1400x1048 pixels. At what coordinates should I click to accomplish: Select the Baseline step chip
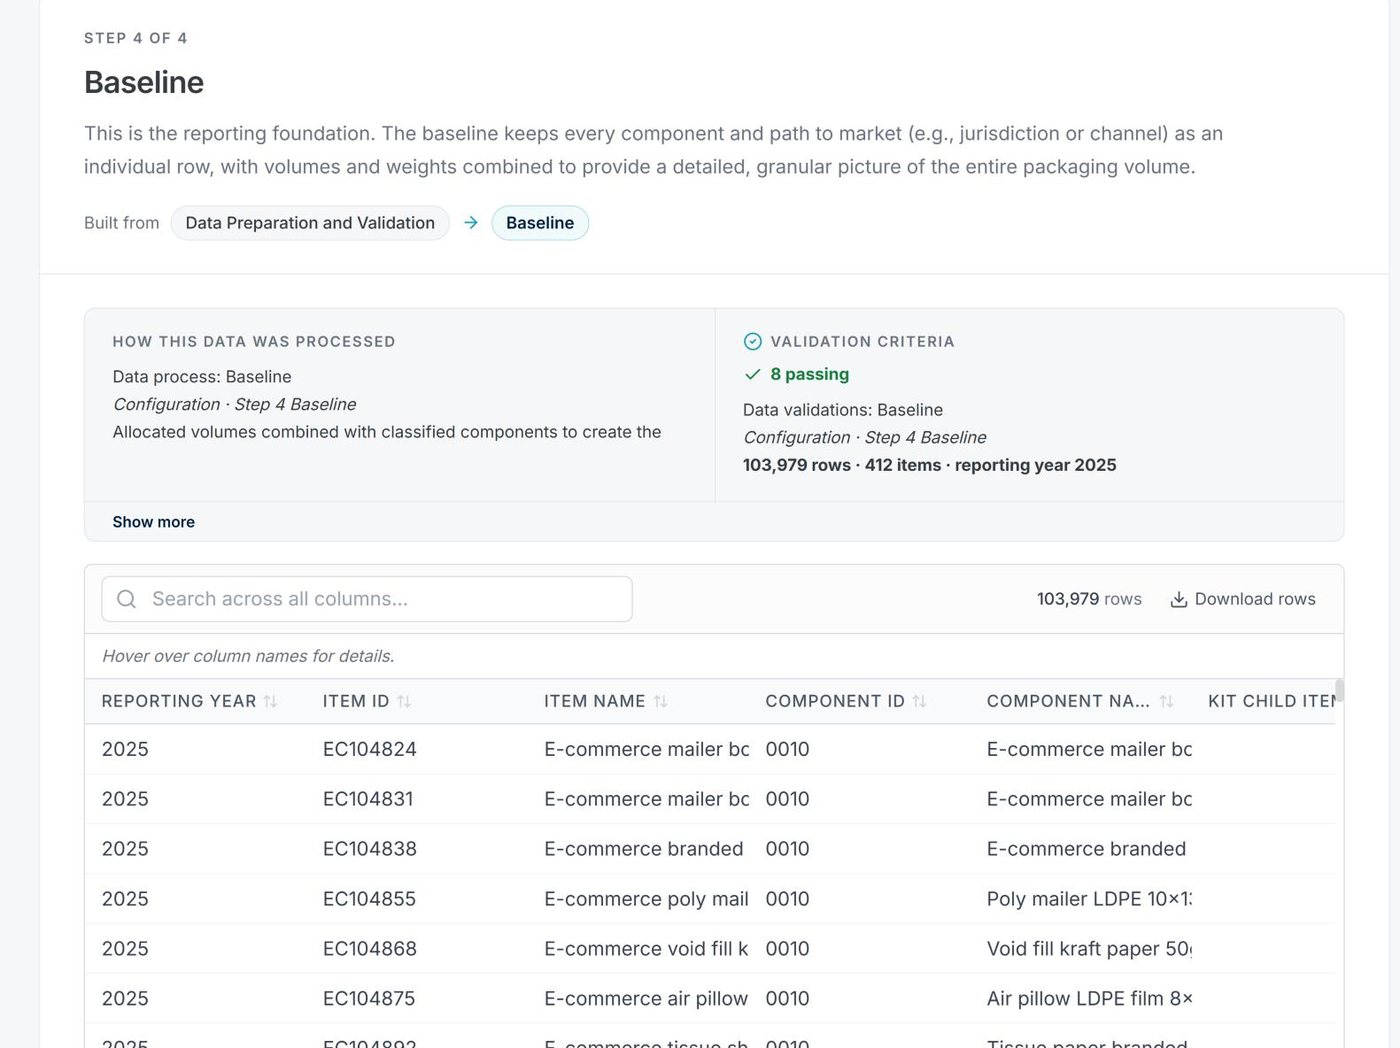pyautogui.click(x=540, y=223)
